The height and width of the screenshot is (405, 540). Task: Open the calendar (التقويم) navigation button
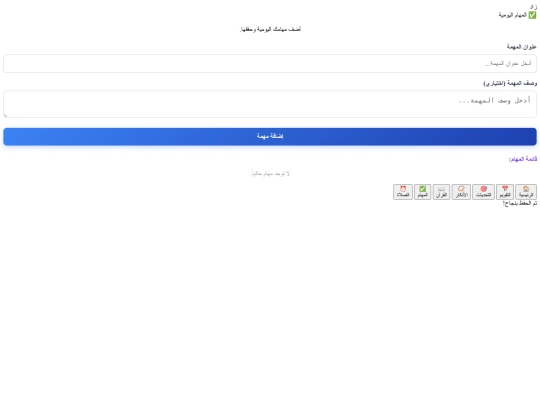[x=505, y=192]
